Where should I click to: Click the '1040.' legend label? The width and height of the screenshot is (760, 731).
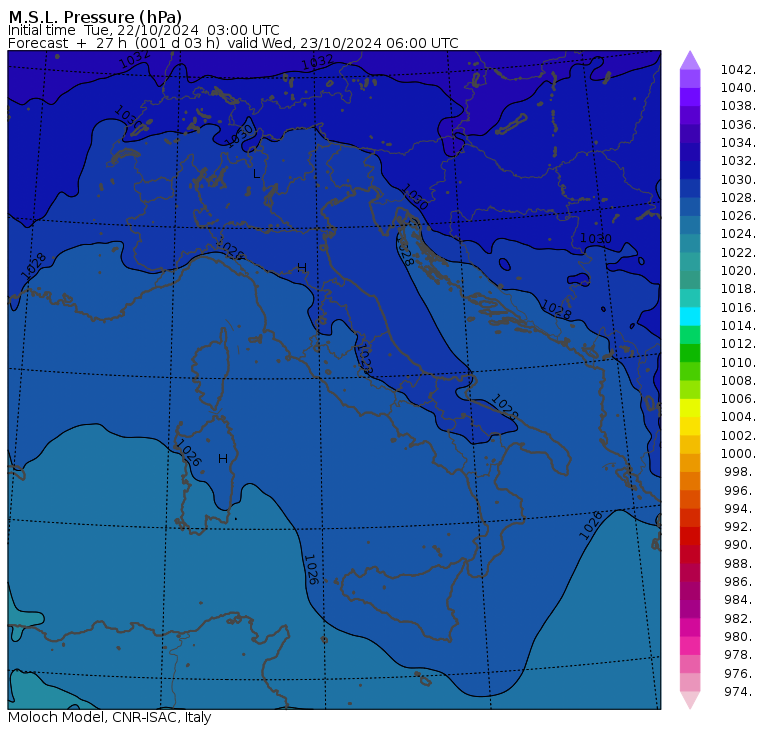click(x=738, y=88)
